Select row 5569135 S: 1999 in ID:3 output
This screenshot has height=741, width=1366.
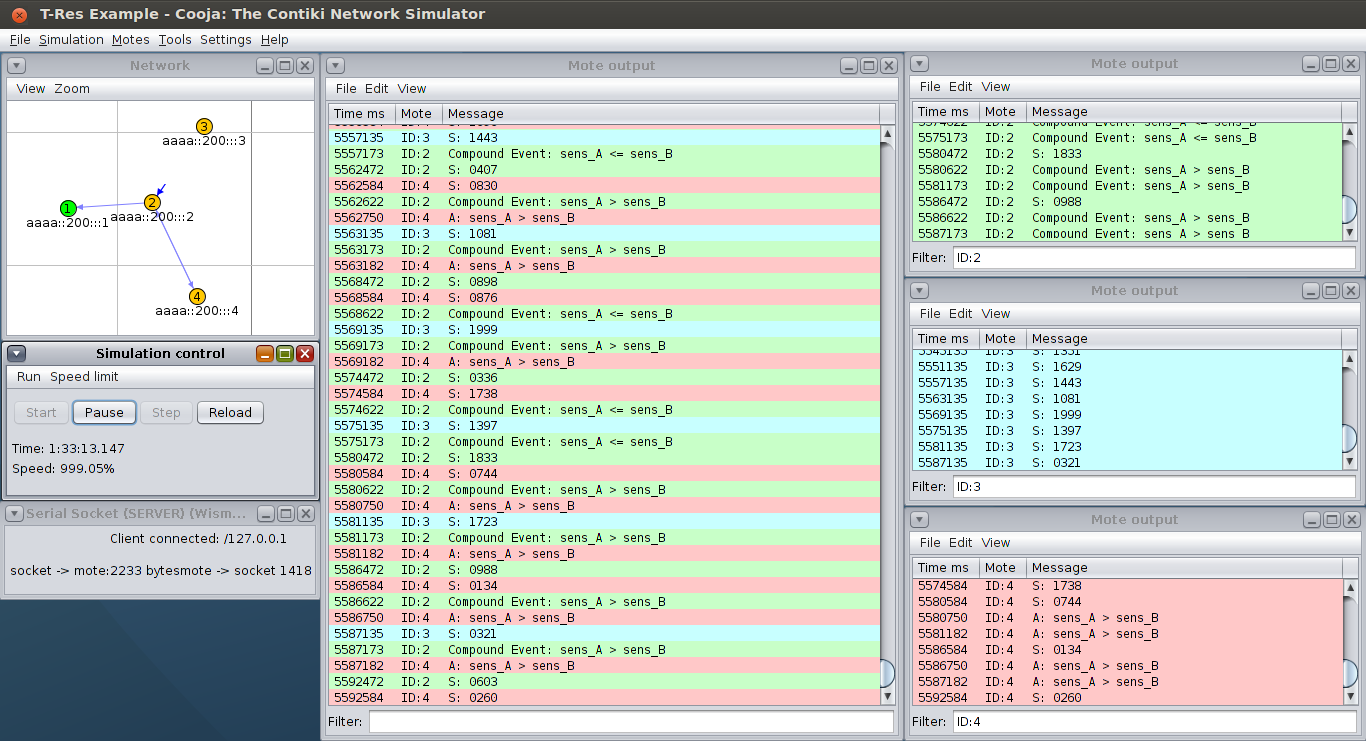[x=1126, y=414]
